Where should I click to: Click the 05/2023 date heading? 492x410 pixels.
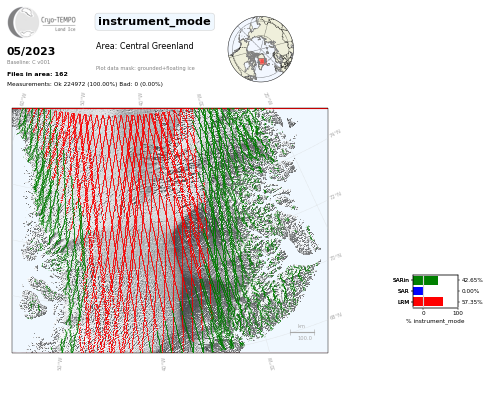pyautogui.click(x=31, y=51)
